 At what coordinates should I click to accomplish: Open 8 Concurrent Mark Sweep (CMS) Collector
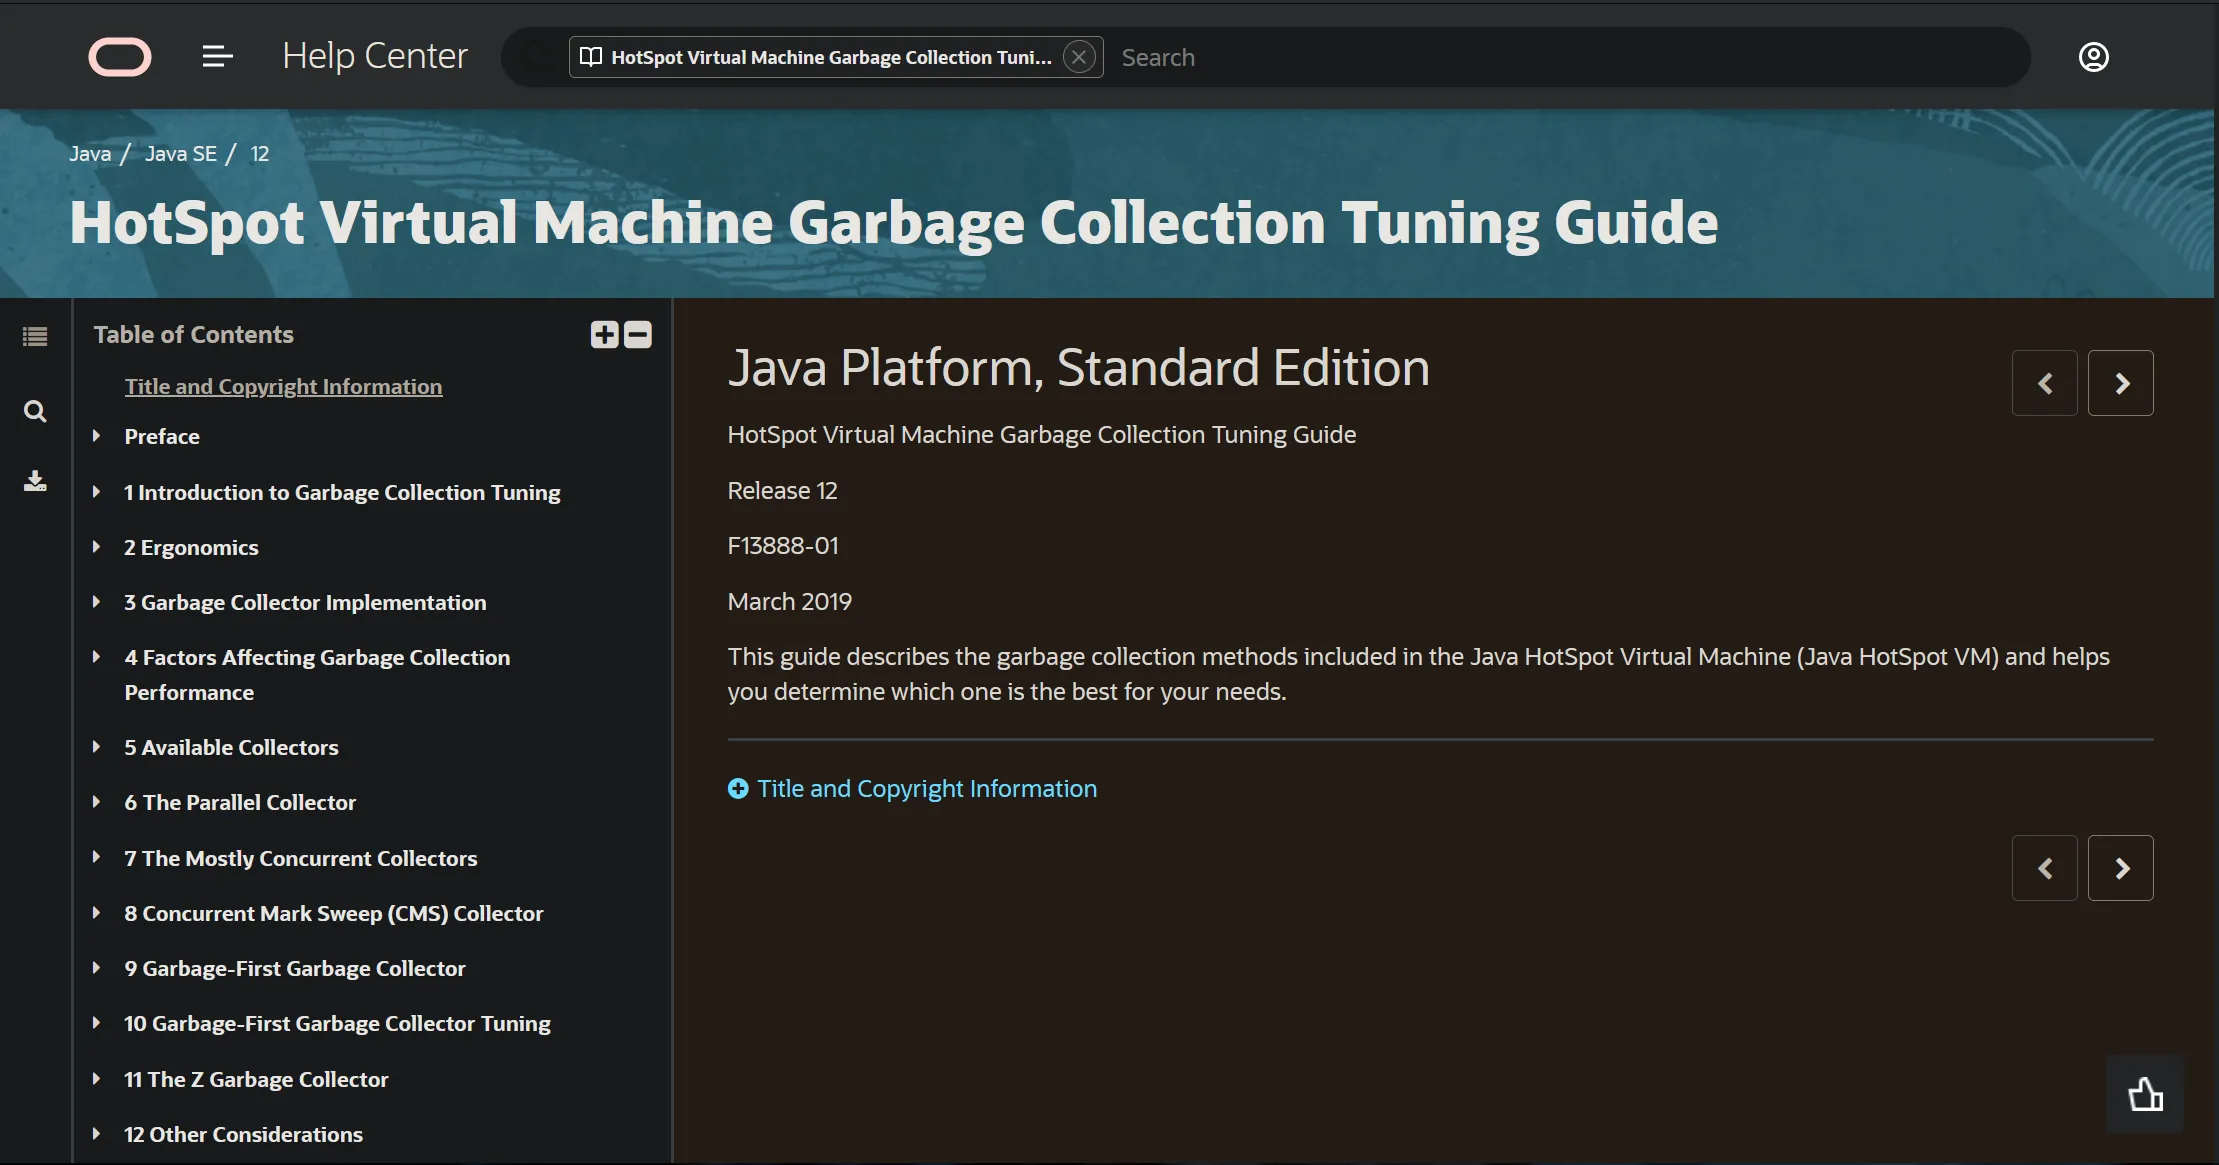[334, 914]
